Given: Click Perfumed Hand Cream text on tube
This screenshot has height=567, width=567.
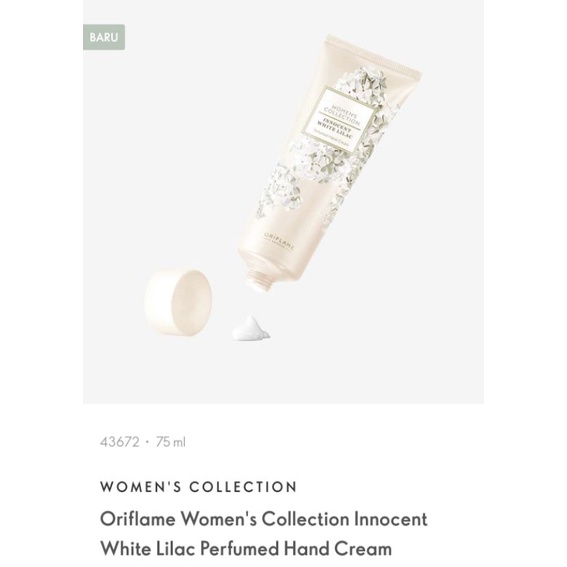Looking at the screenshot, I should point(331,139).
